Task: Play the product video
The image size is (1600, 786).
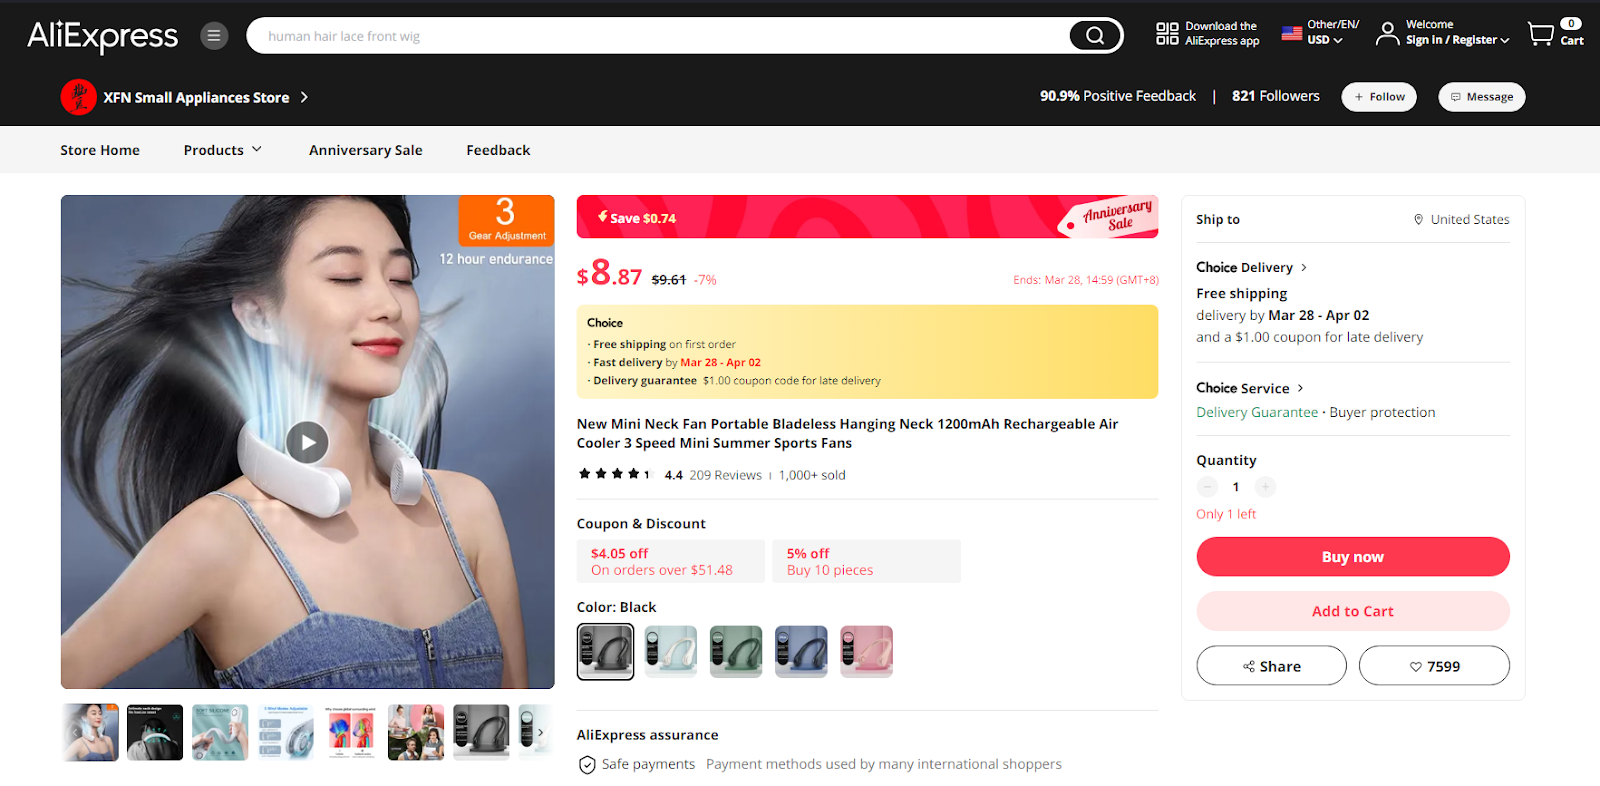Action: click(x=307, y=442)
